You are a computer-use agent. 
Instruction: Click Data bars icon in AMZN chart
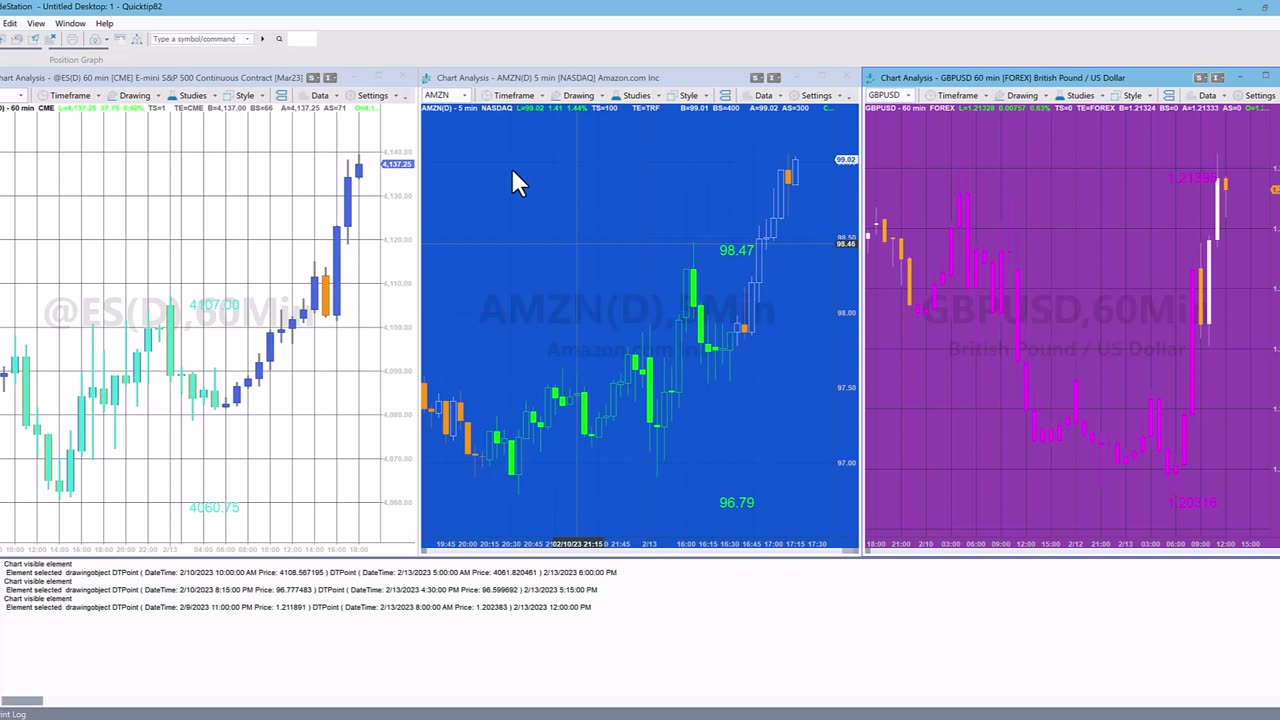[x=747, y=96]
